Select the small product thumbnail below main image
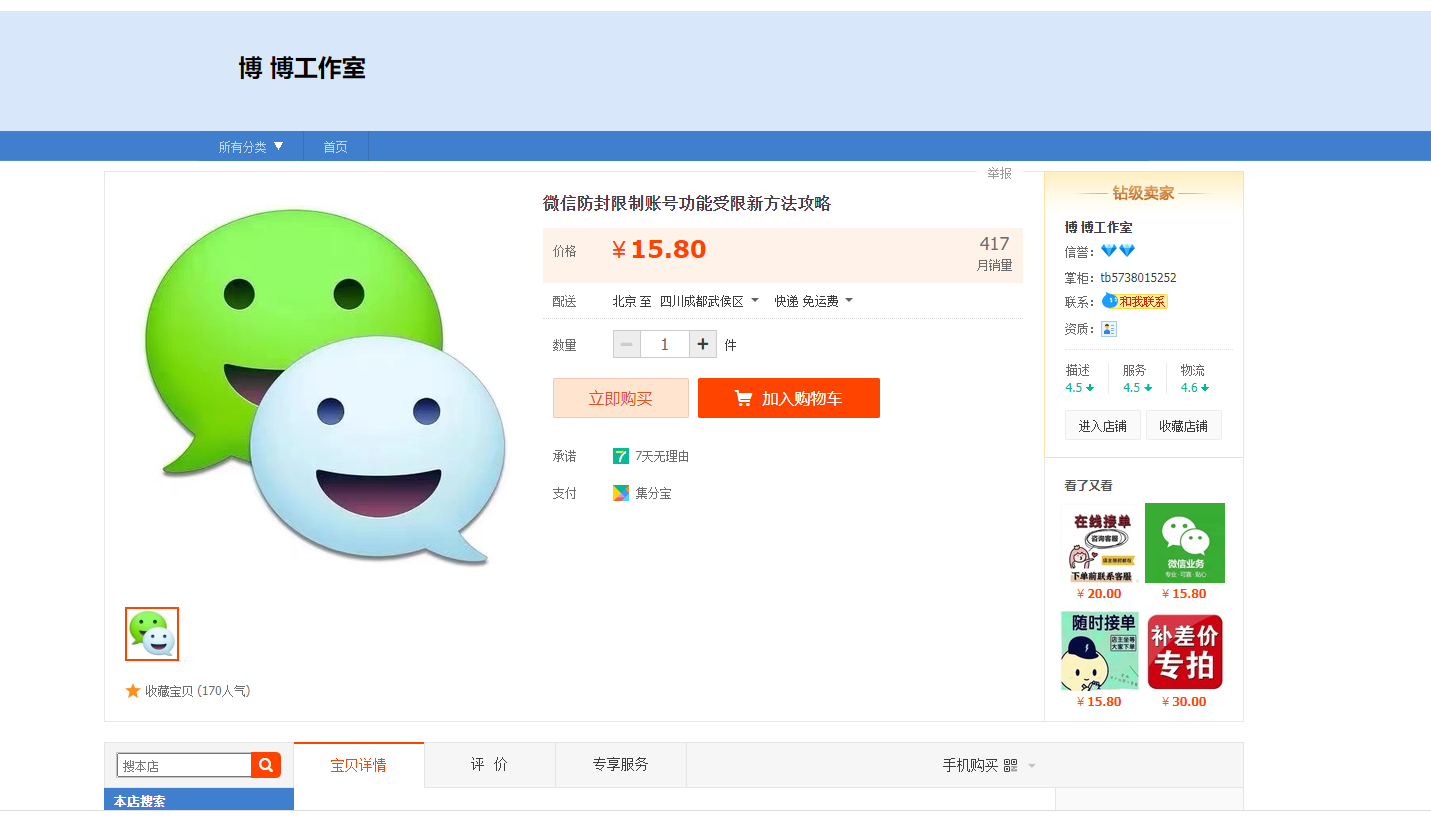 coord(152,634)
